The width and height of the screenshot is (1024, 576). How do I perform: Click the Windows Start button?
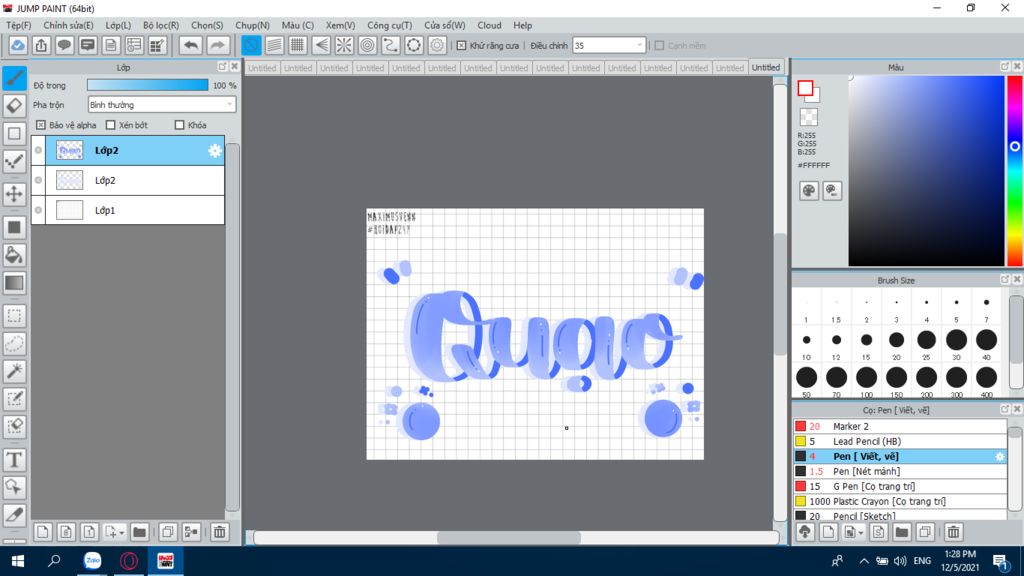[x=18, y=561]
